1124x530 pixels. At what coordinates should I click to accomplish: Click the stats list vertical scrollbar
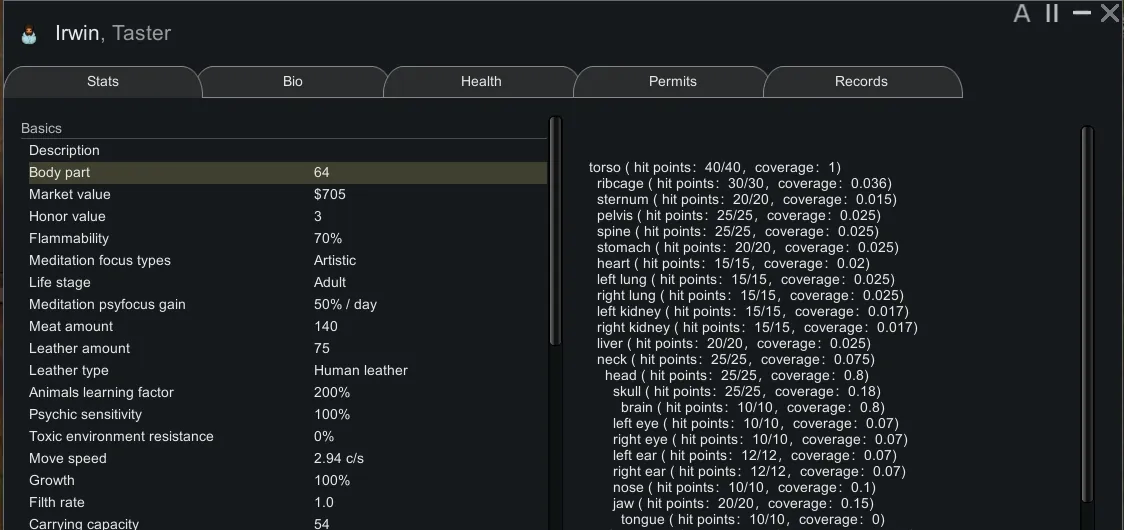point(556,230)
